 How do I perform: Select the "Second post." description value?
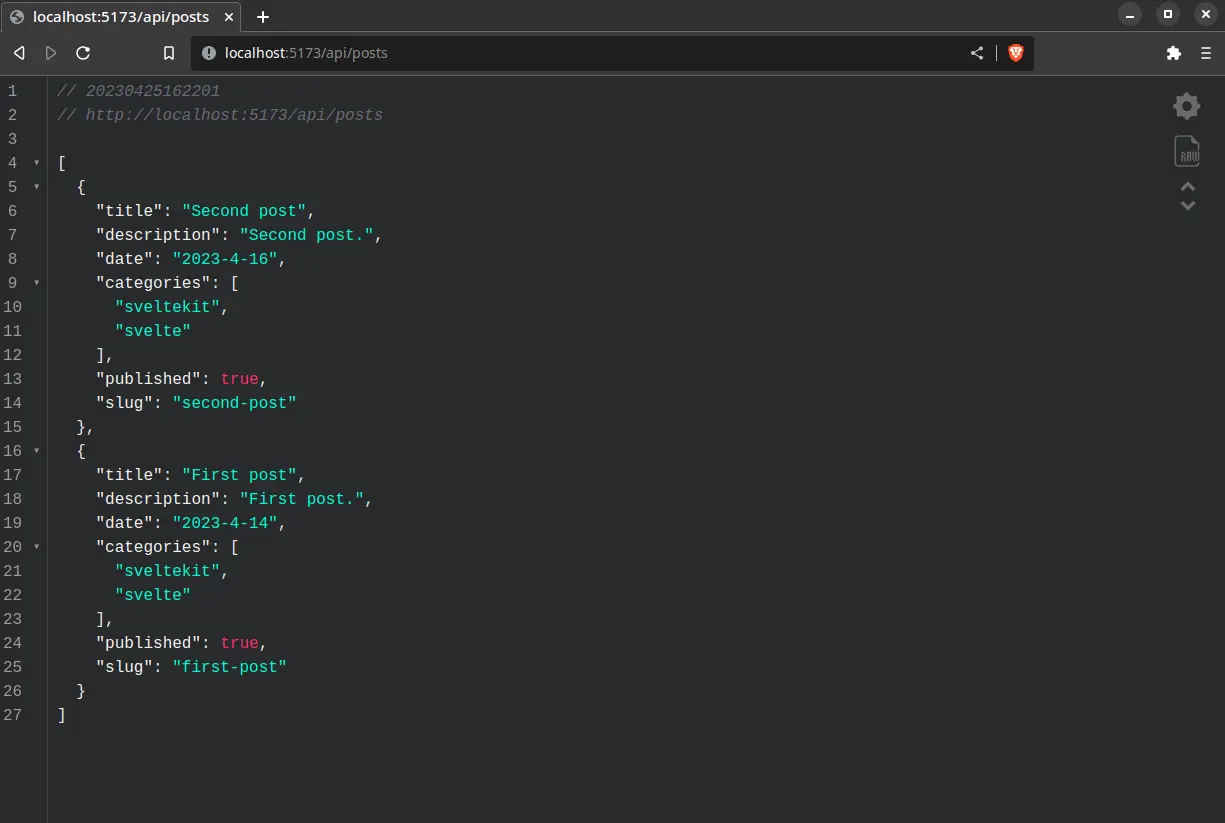pos(307,235)
